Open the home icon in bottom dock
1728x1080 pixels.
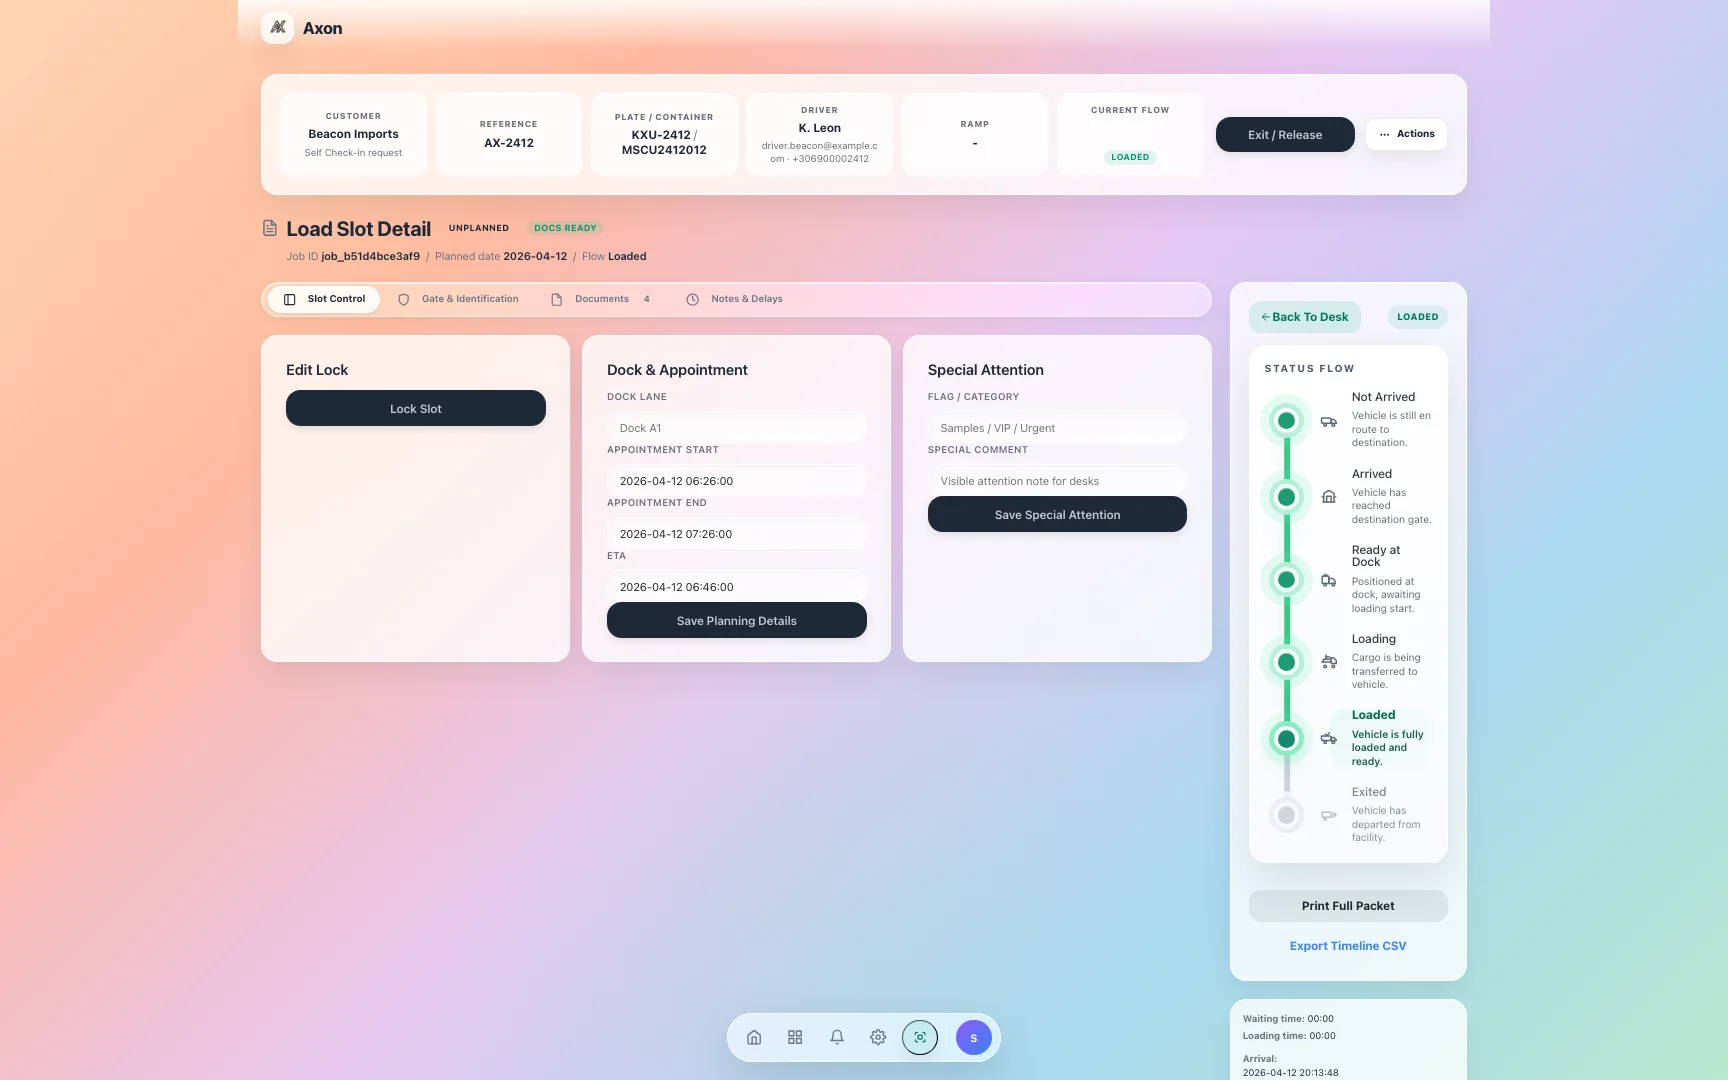pyautogui.click(x=754, y=1037)
